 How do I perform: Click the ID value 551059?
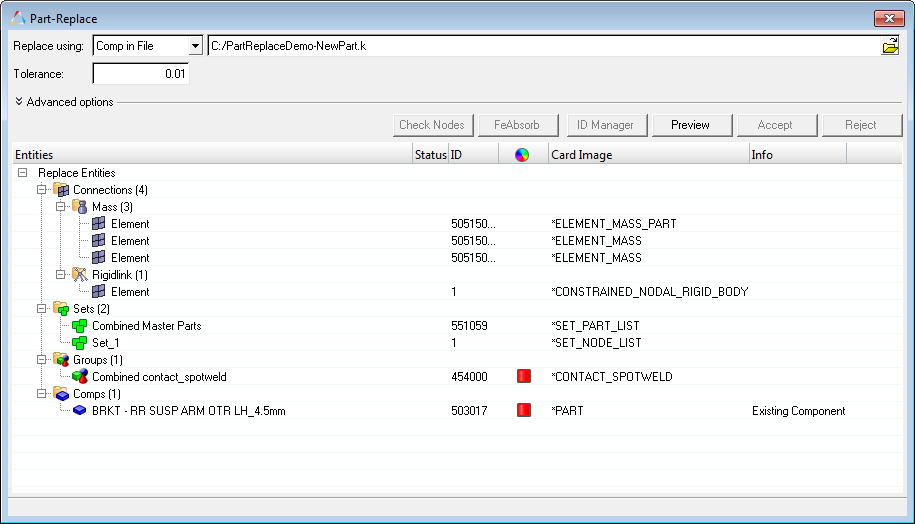pos(469,326)
